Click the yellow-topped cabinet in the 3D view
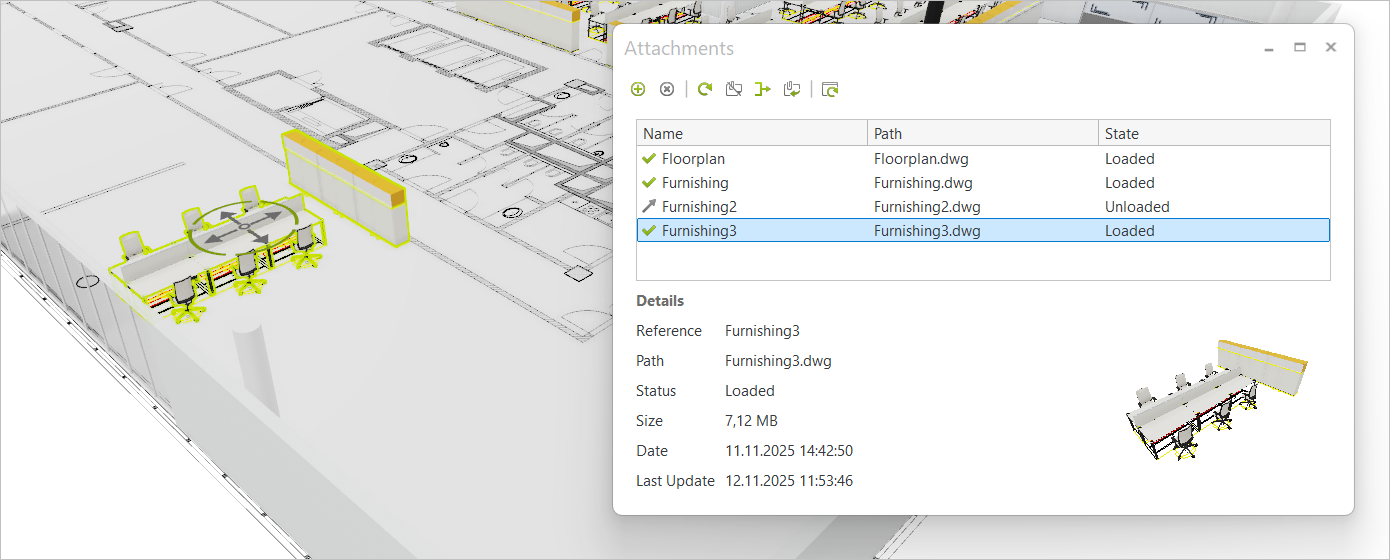 click(347, 187)
